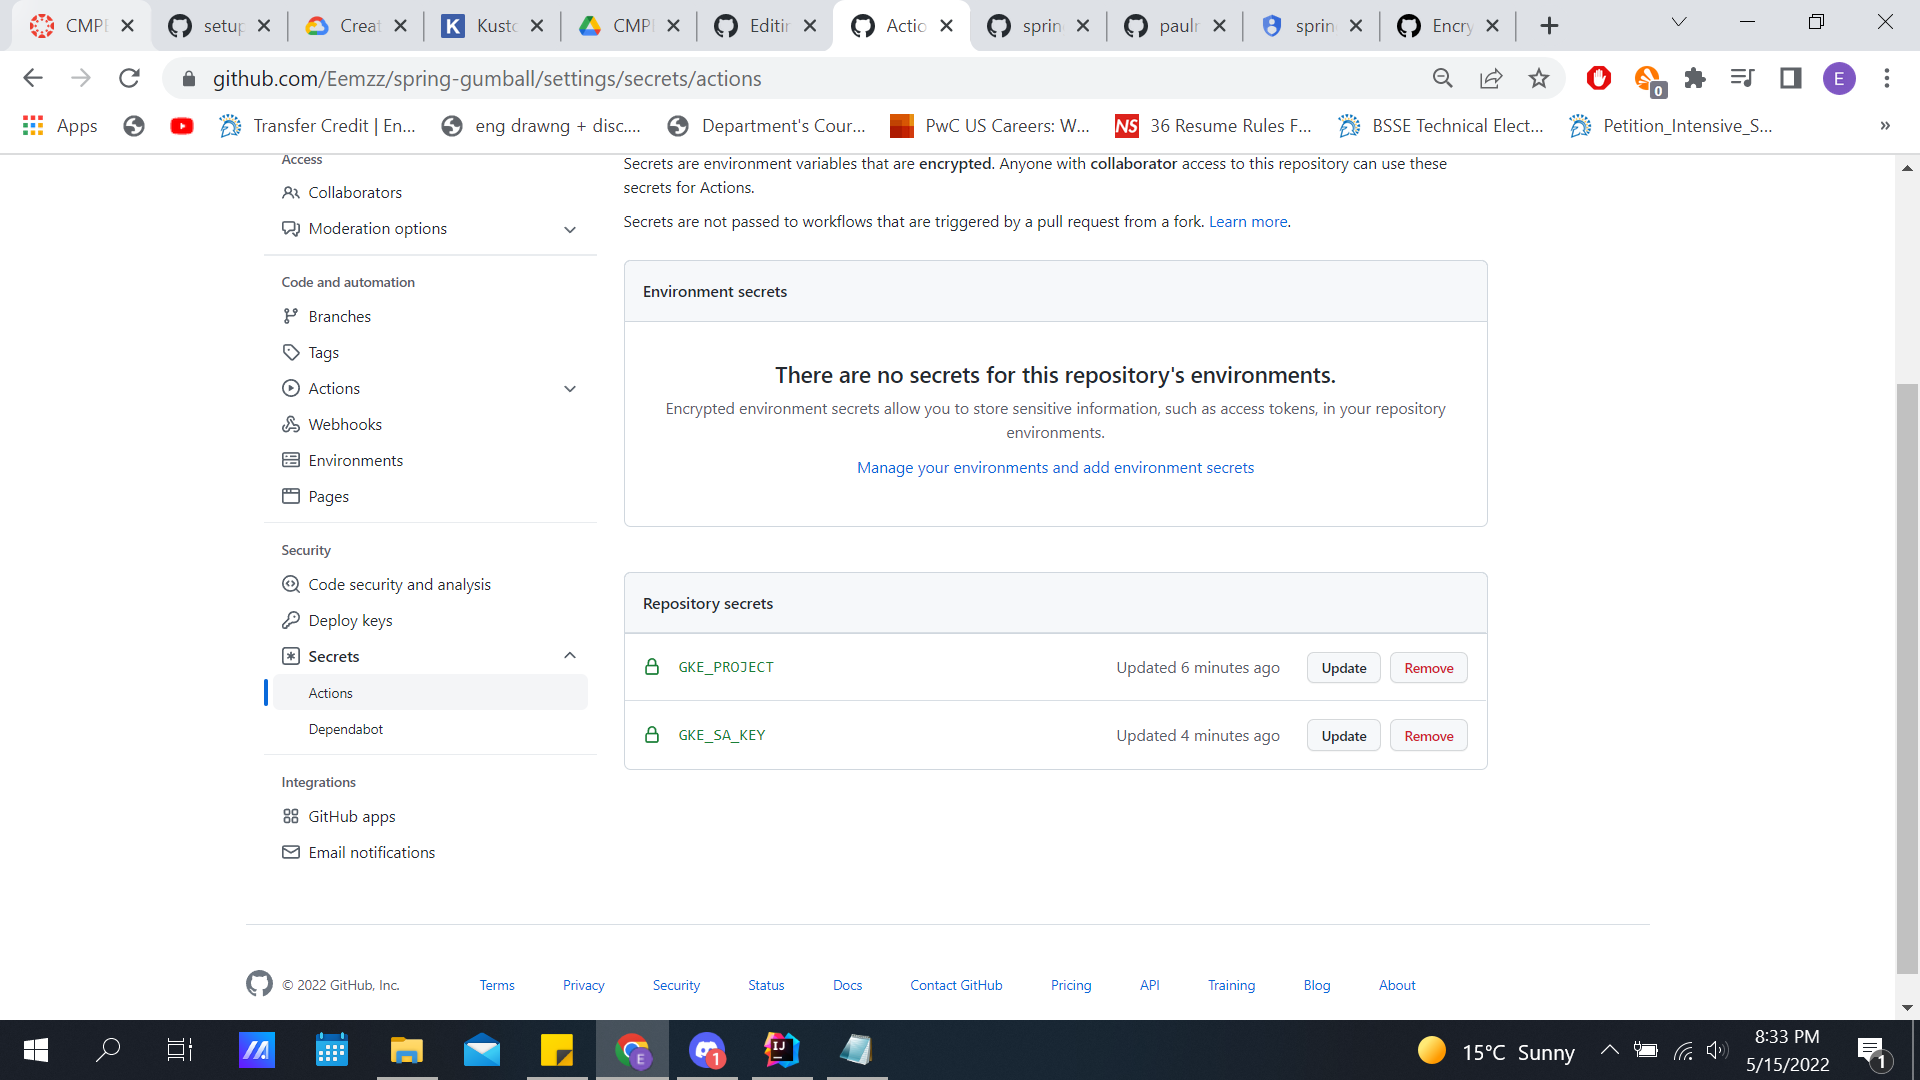
Task: Collapse the Secrets sidebar section
Action: 570,656
